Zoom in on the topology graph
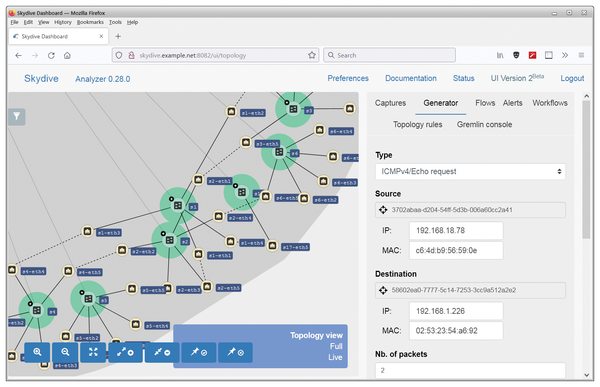600x387 pixels. [x=37, y=352]
